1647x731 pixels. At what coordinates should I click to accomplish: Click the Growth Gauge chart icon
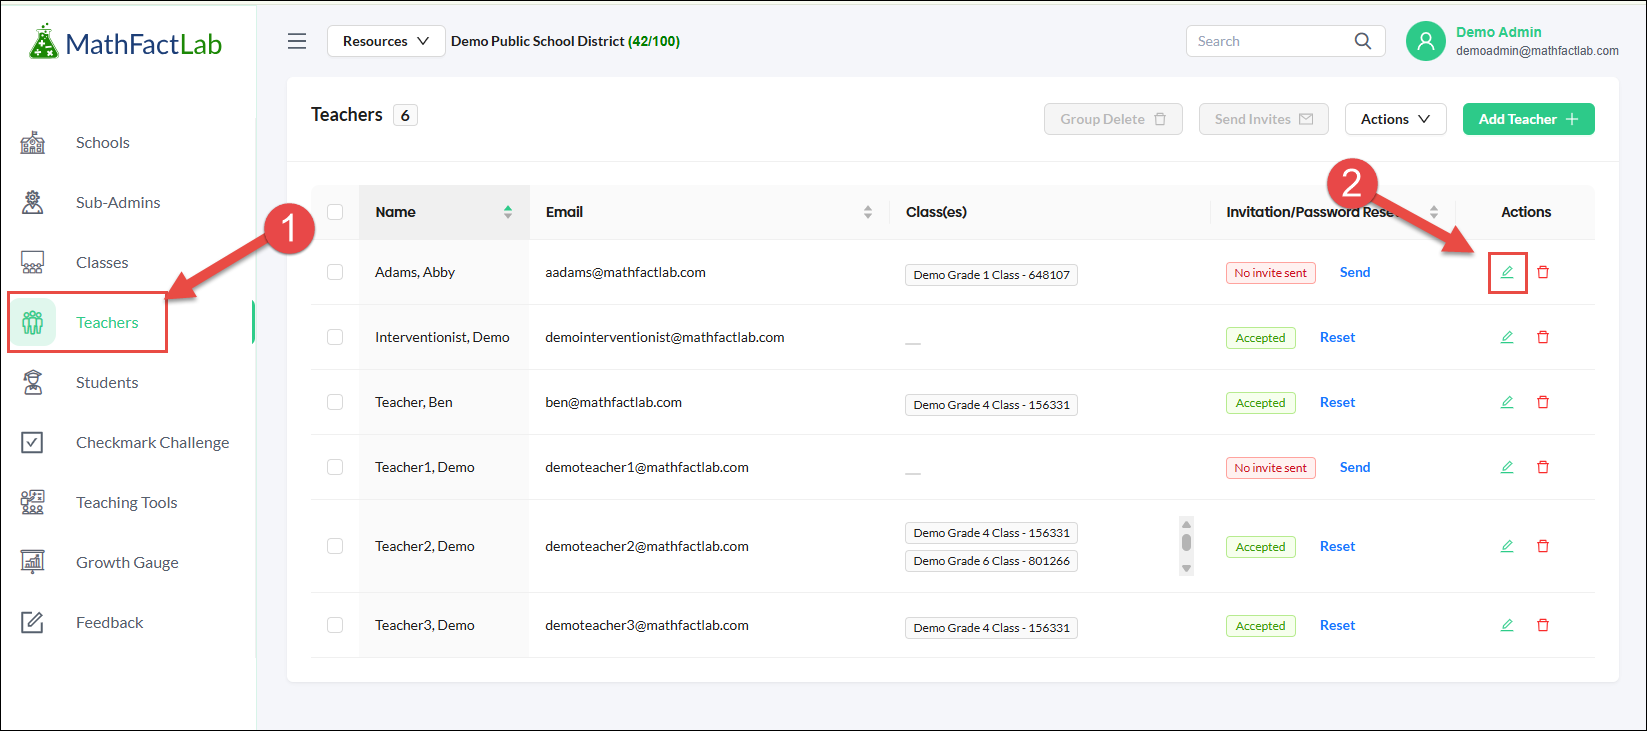(x=33, y=562)
